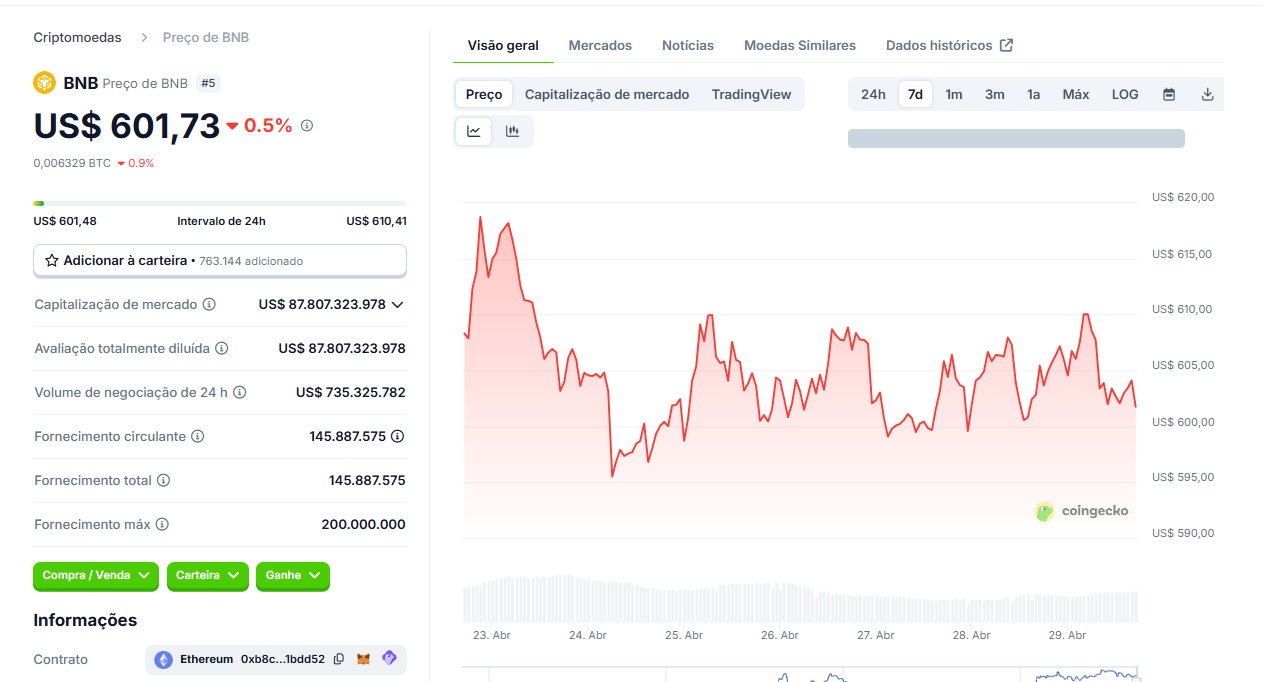Select the 1a time range
This screenshot has height=682, width=1263.
1033,94
